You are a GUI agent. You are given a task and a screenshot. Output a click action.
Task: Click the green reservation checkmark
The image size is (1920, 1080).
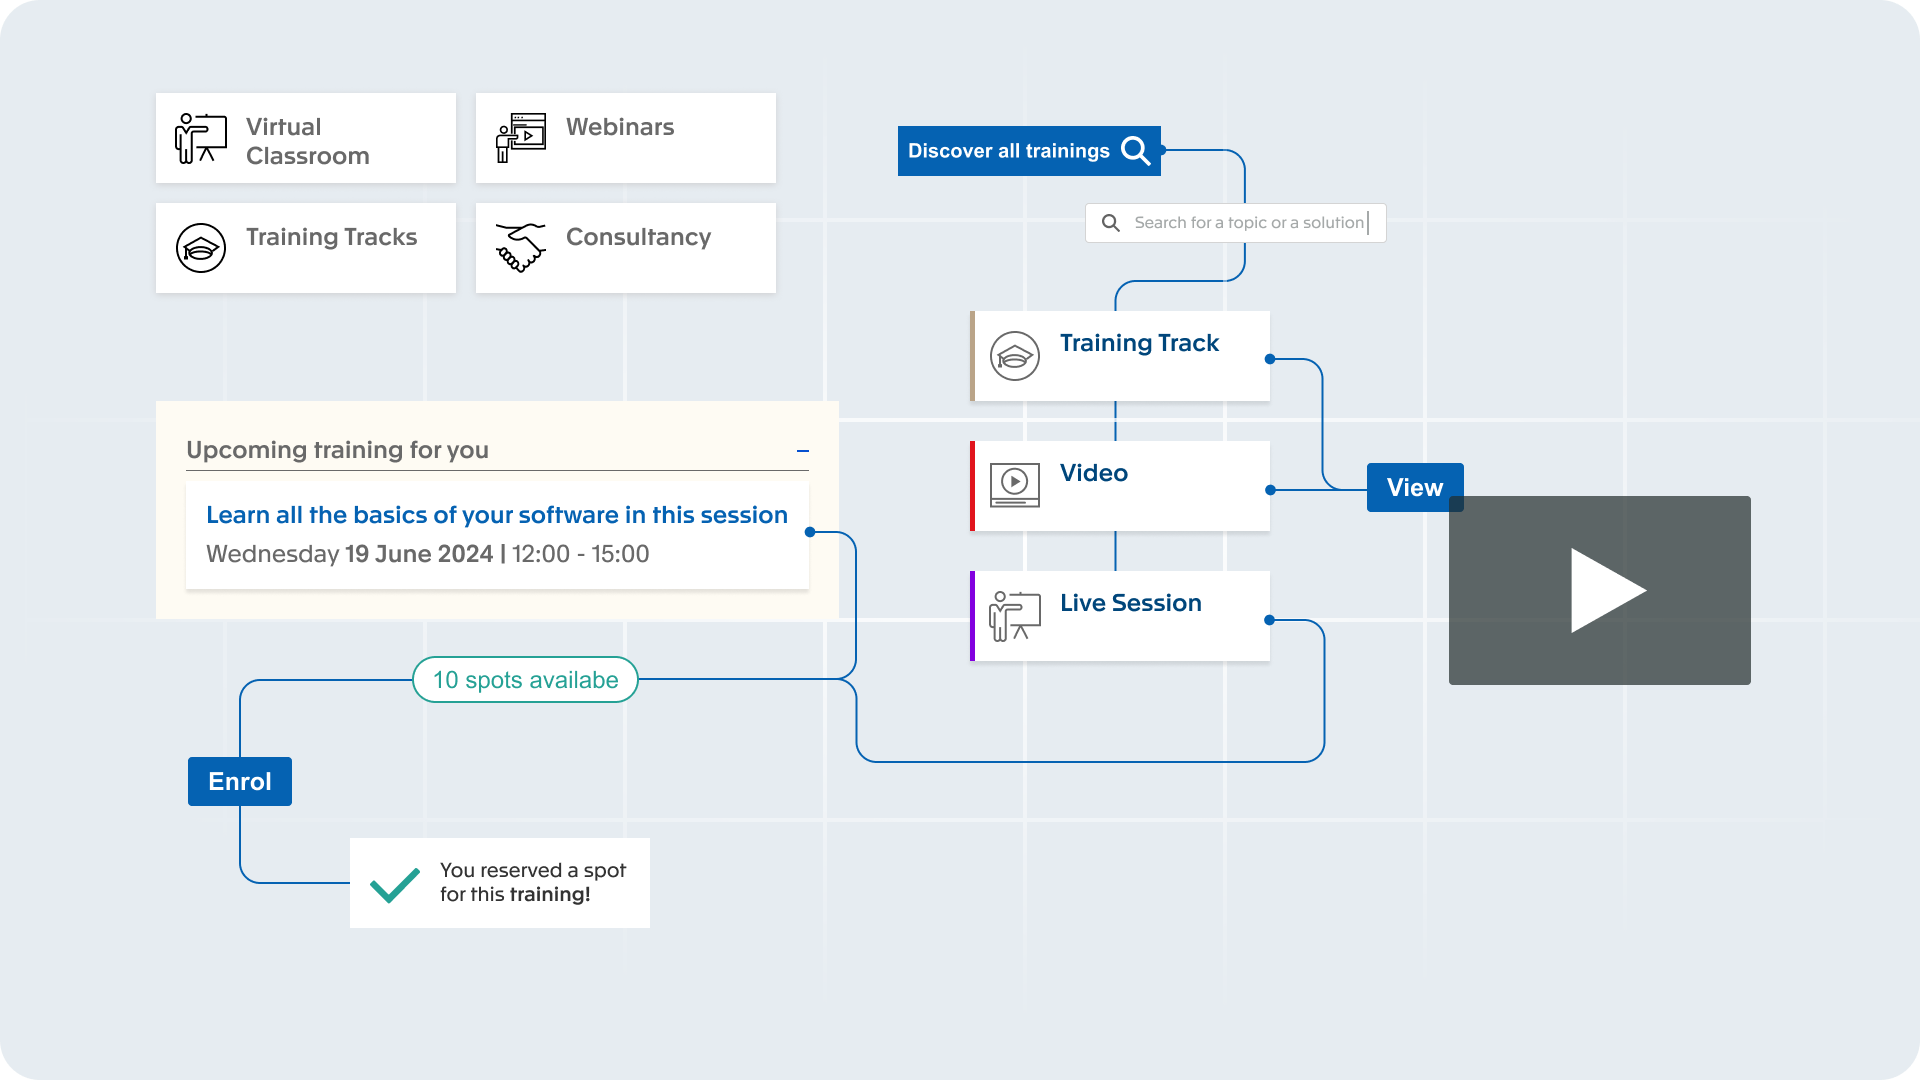pyautogui.click(x=395, y=884)
